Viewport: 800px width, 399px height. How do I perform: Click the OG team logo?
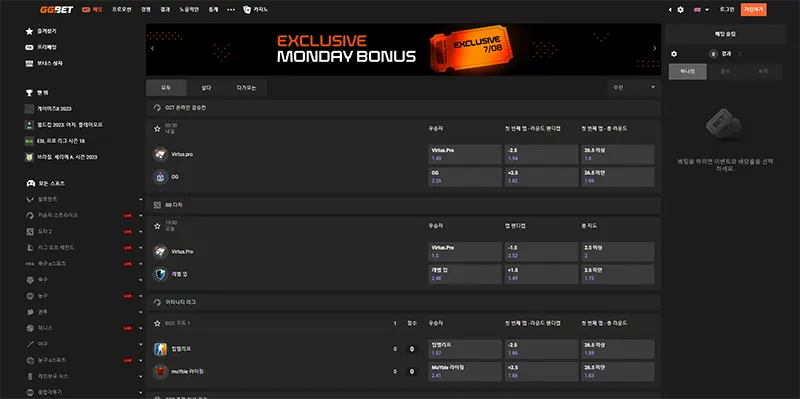[x=160, y=177]
